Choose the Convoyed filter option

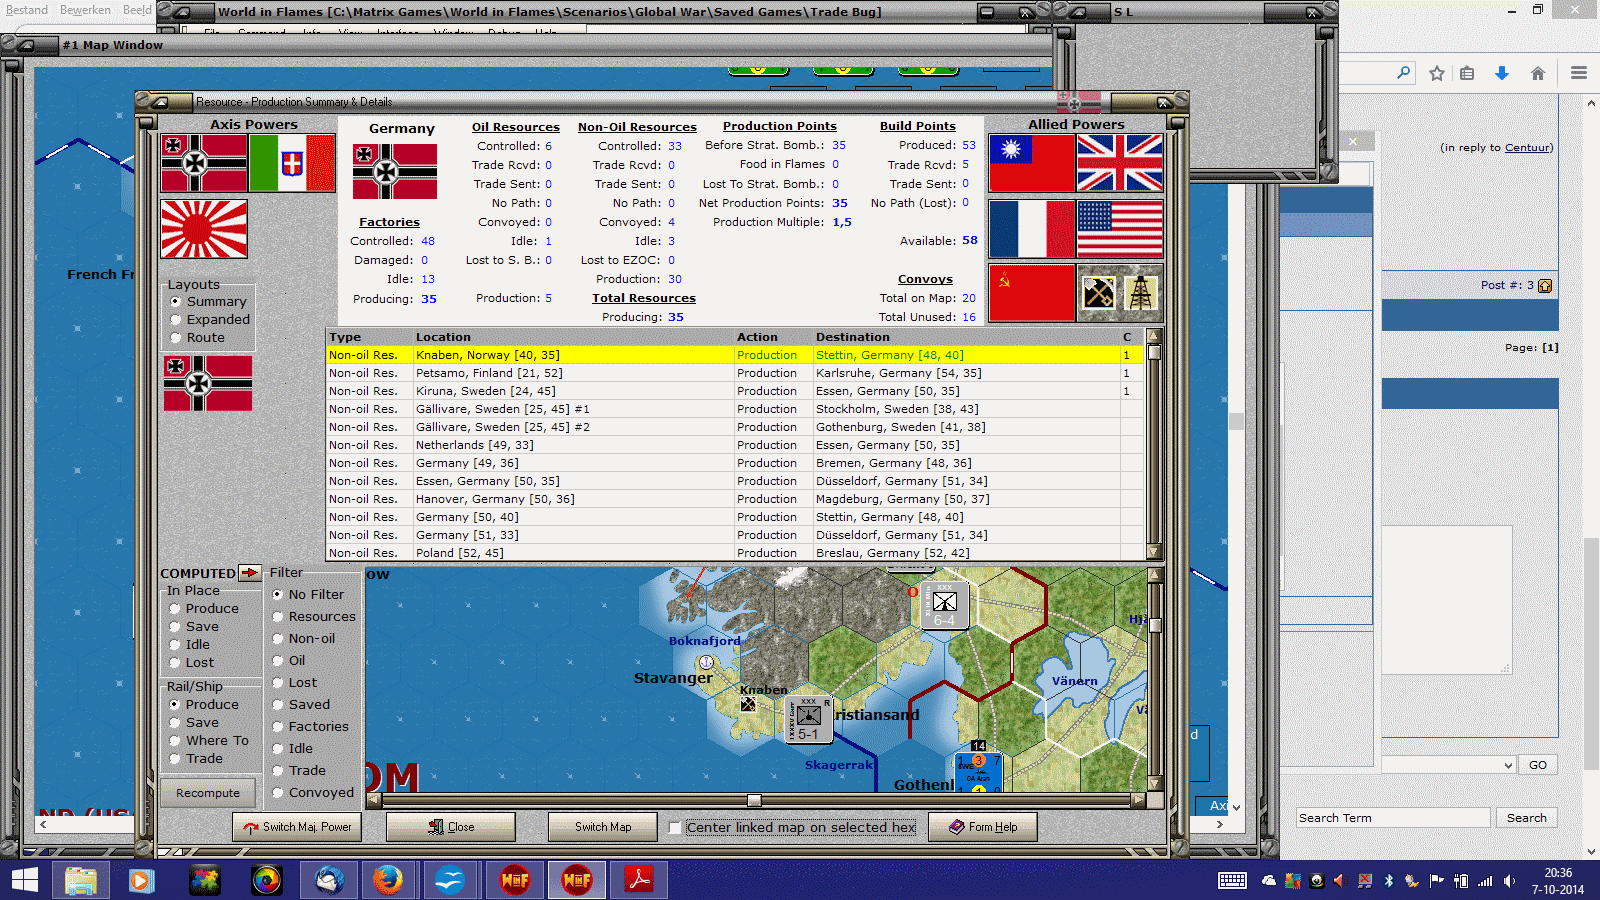point(313,793)
